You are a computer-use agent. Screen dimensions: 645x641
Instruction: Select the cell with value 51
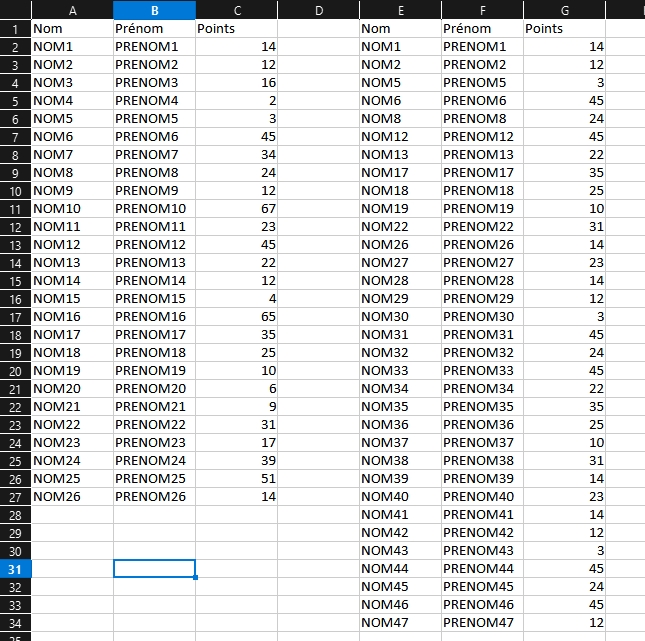point(236,479)
